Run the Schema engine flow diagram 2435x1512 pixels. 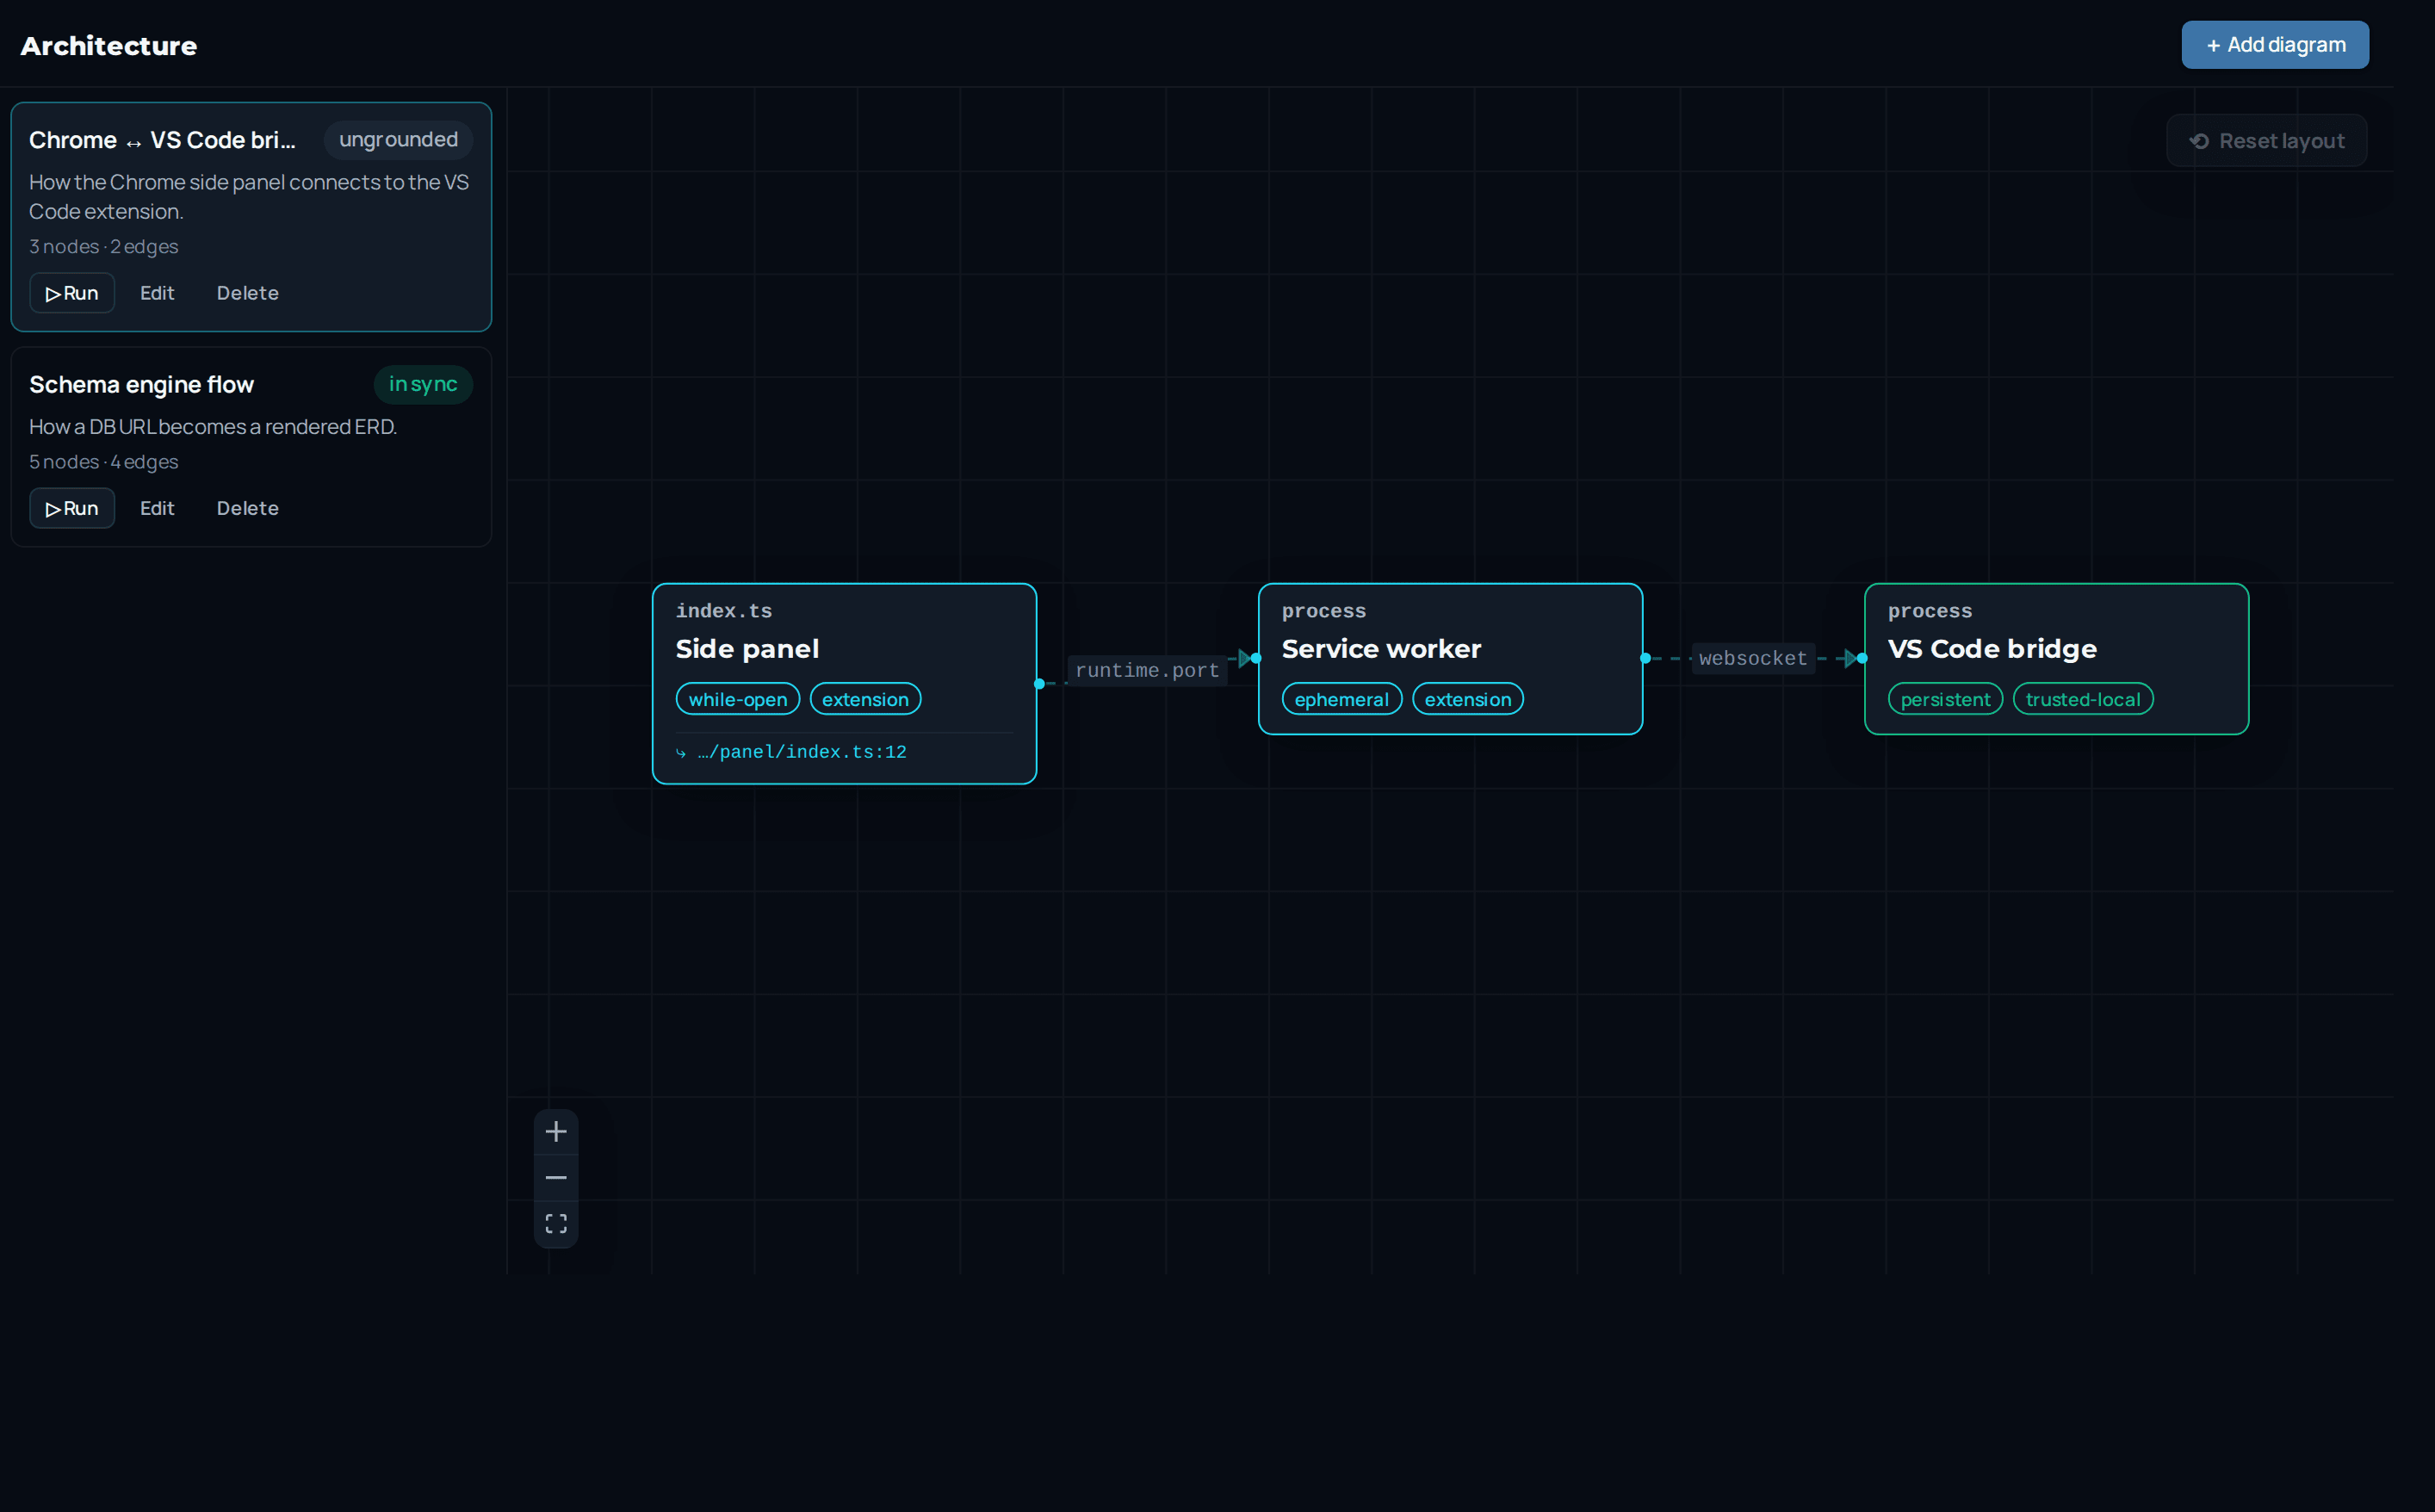(72, 508)
